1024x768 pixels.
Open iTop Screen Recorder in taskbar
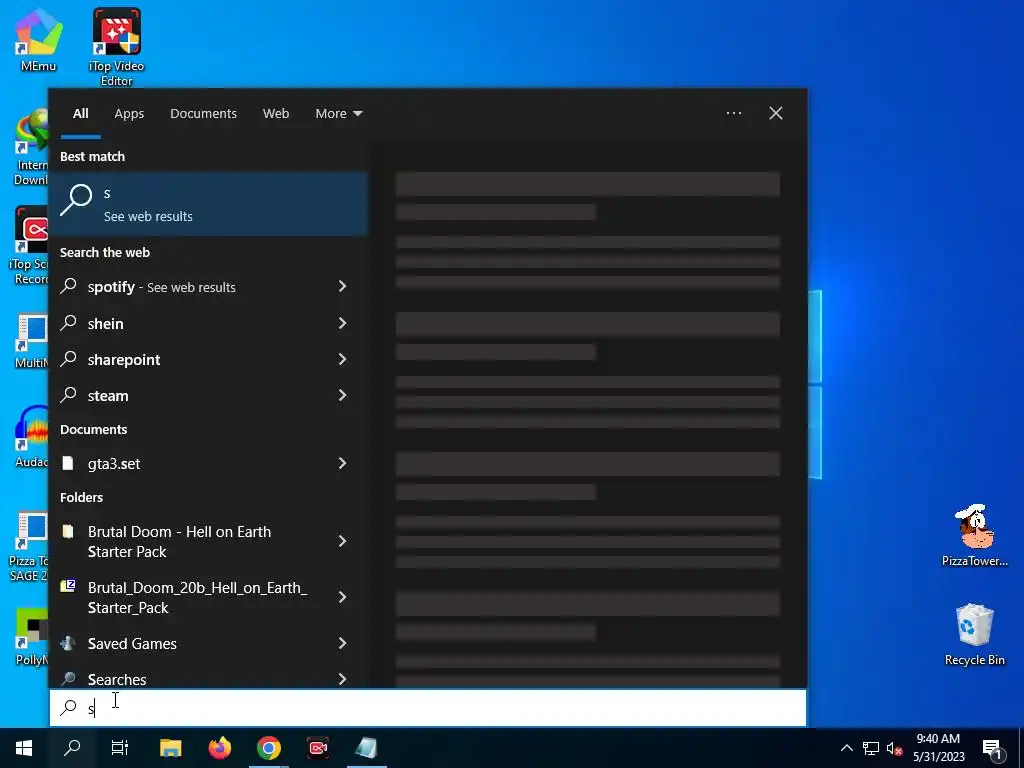[318, 748]
